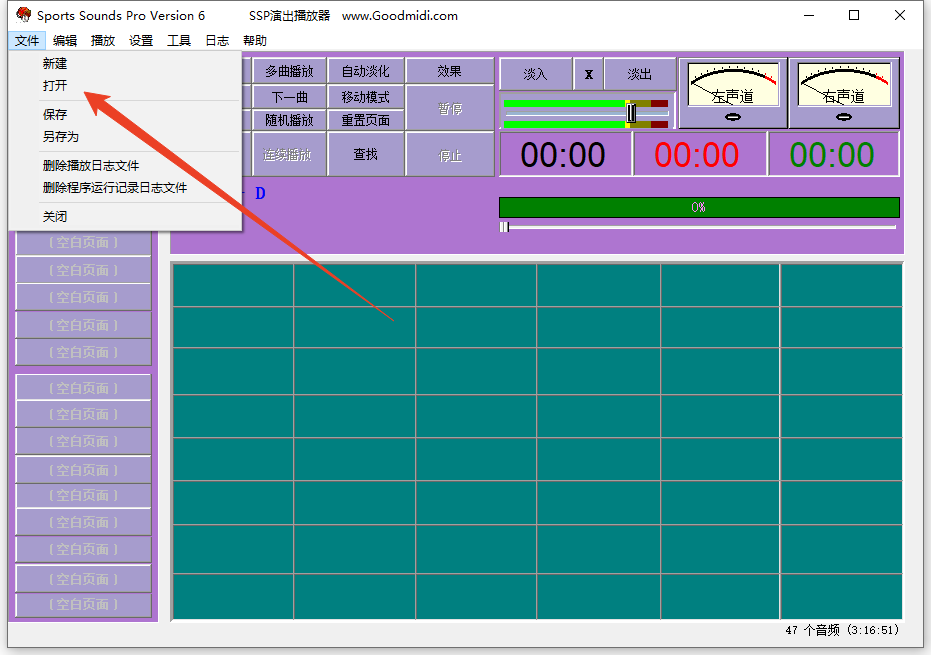Open the 工具 tools menu

179,41
